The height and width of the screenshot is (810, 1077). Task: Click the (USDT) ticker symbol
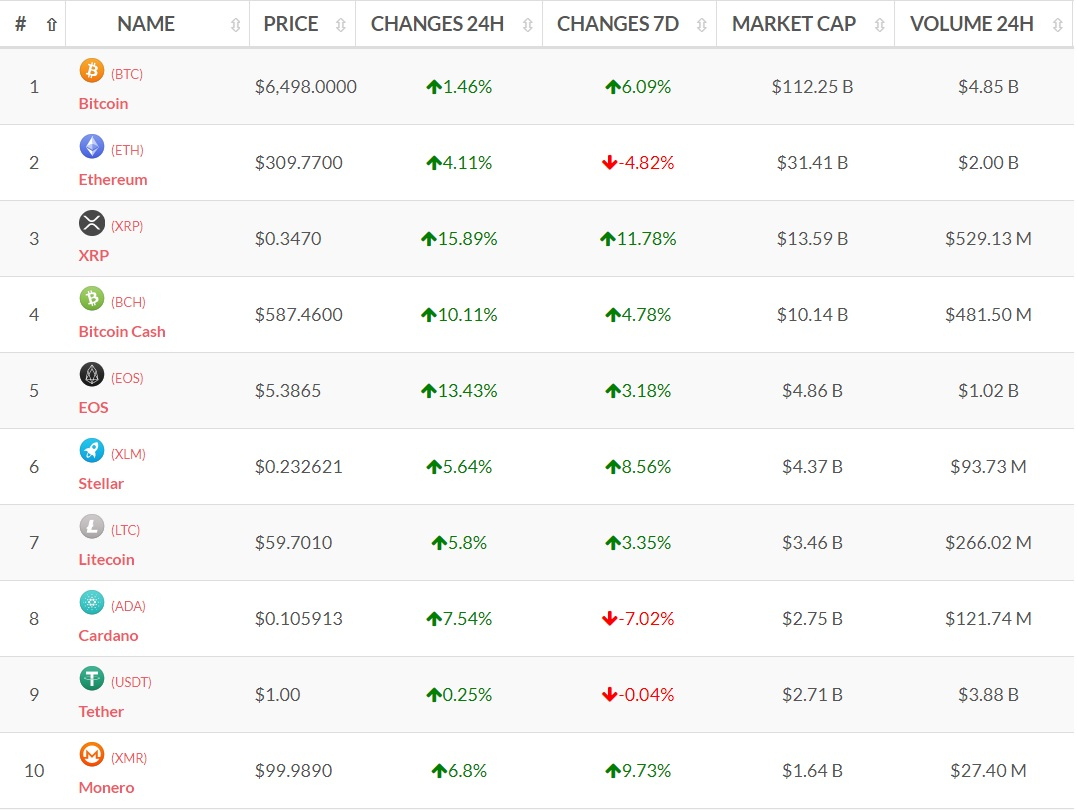click(131, 682)
